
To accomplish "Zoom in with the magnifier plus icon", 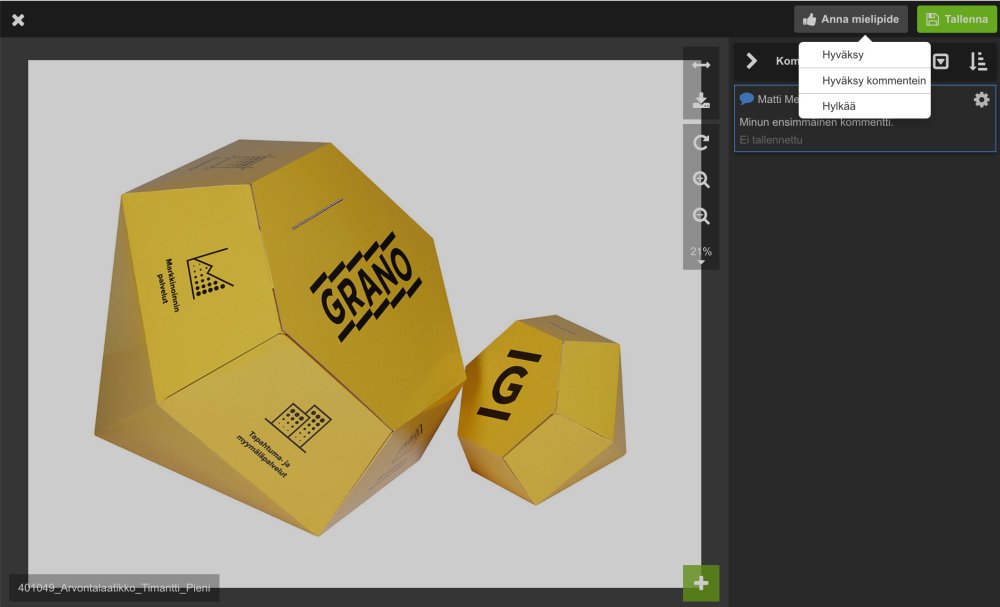I will 701,180.
